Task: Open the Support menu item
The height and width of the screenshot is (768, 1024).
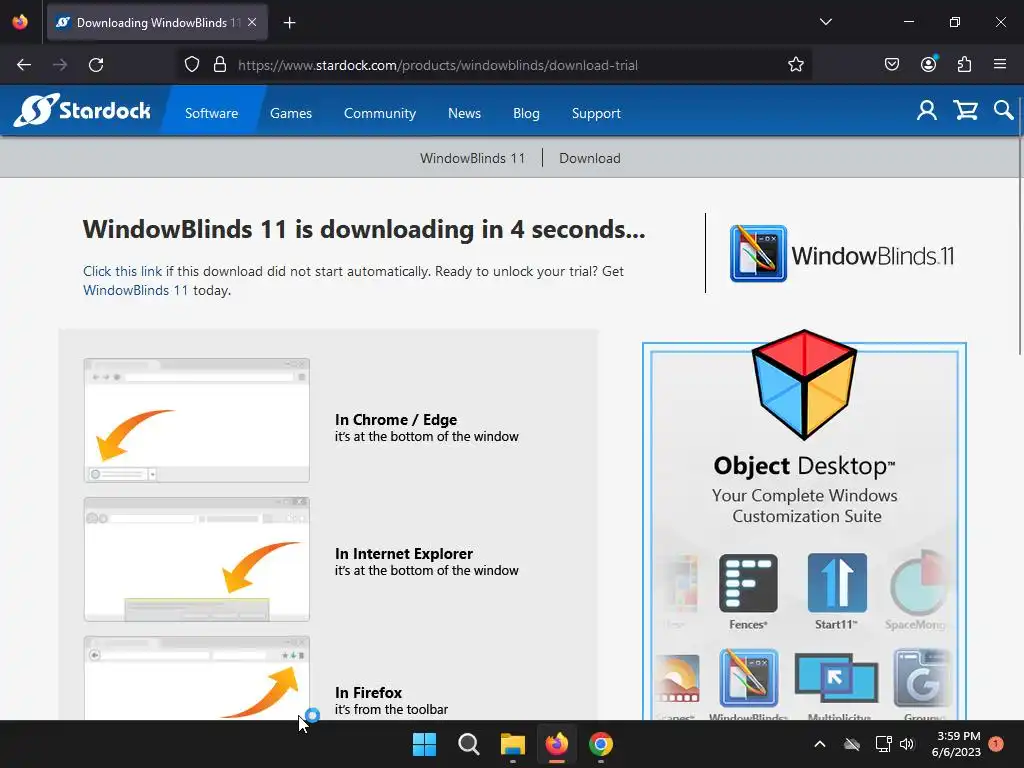Action: tap(596, 113)
